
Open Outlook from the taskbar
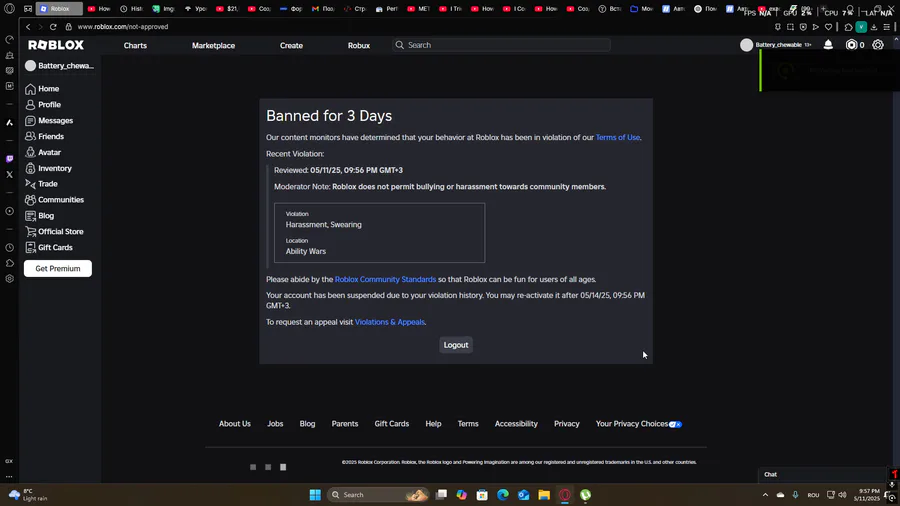coord(523,495)
